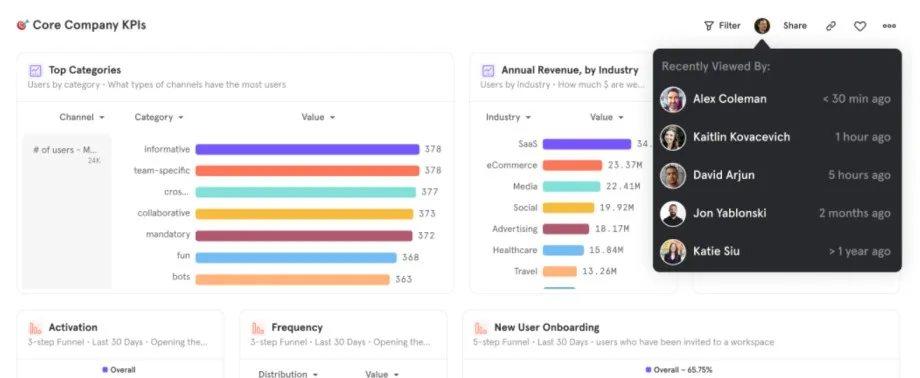Viewport: 920px width, 378px height.
Task: Click David Arjun's avatar
Action: click(672, 176)
